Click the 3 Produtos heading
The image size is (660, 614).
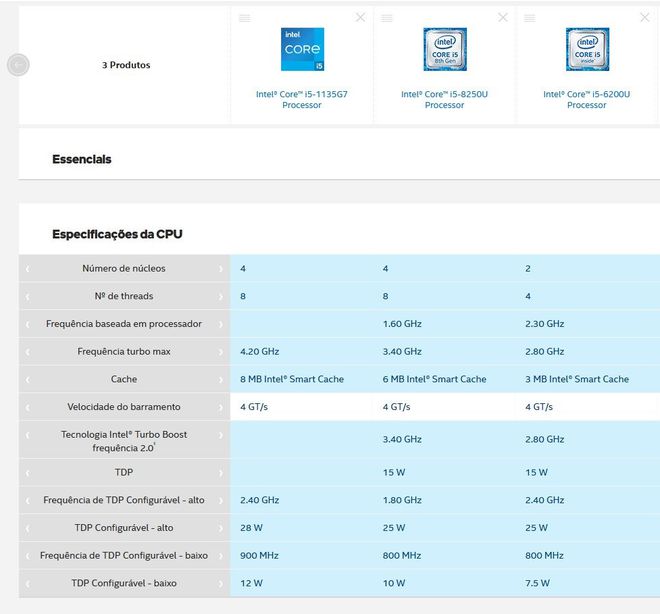click(126, 65)
